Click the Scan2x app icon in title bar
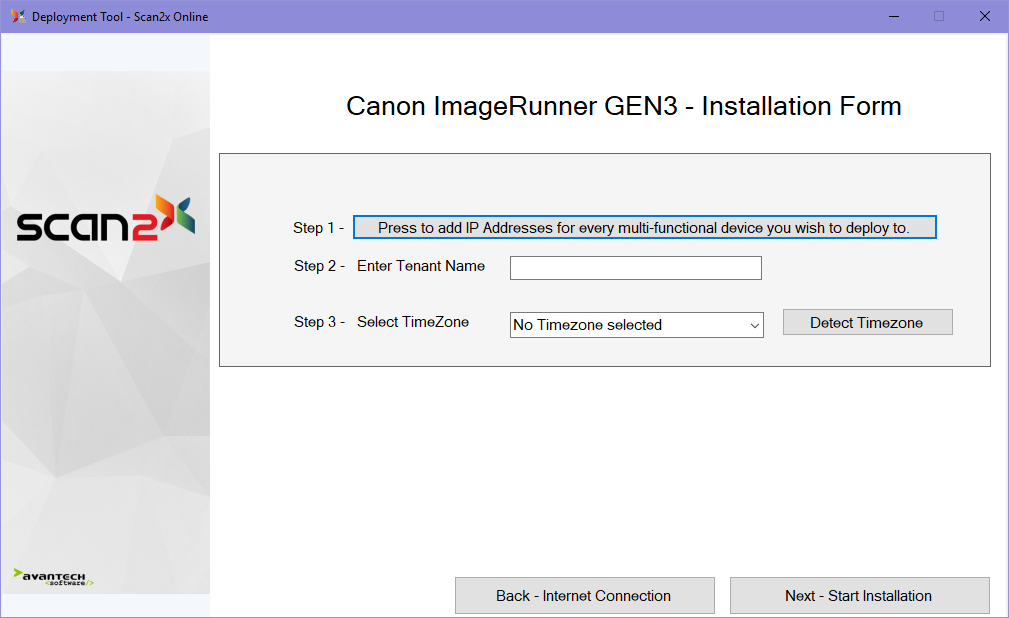Screen dimensions: 1009x618 pyautogui.click(x=18, y=16)
